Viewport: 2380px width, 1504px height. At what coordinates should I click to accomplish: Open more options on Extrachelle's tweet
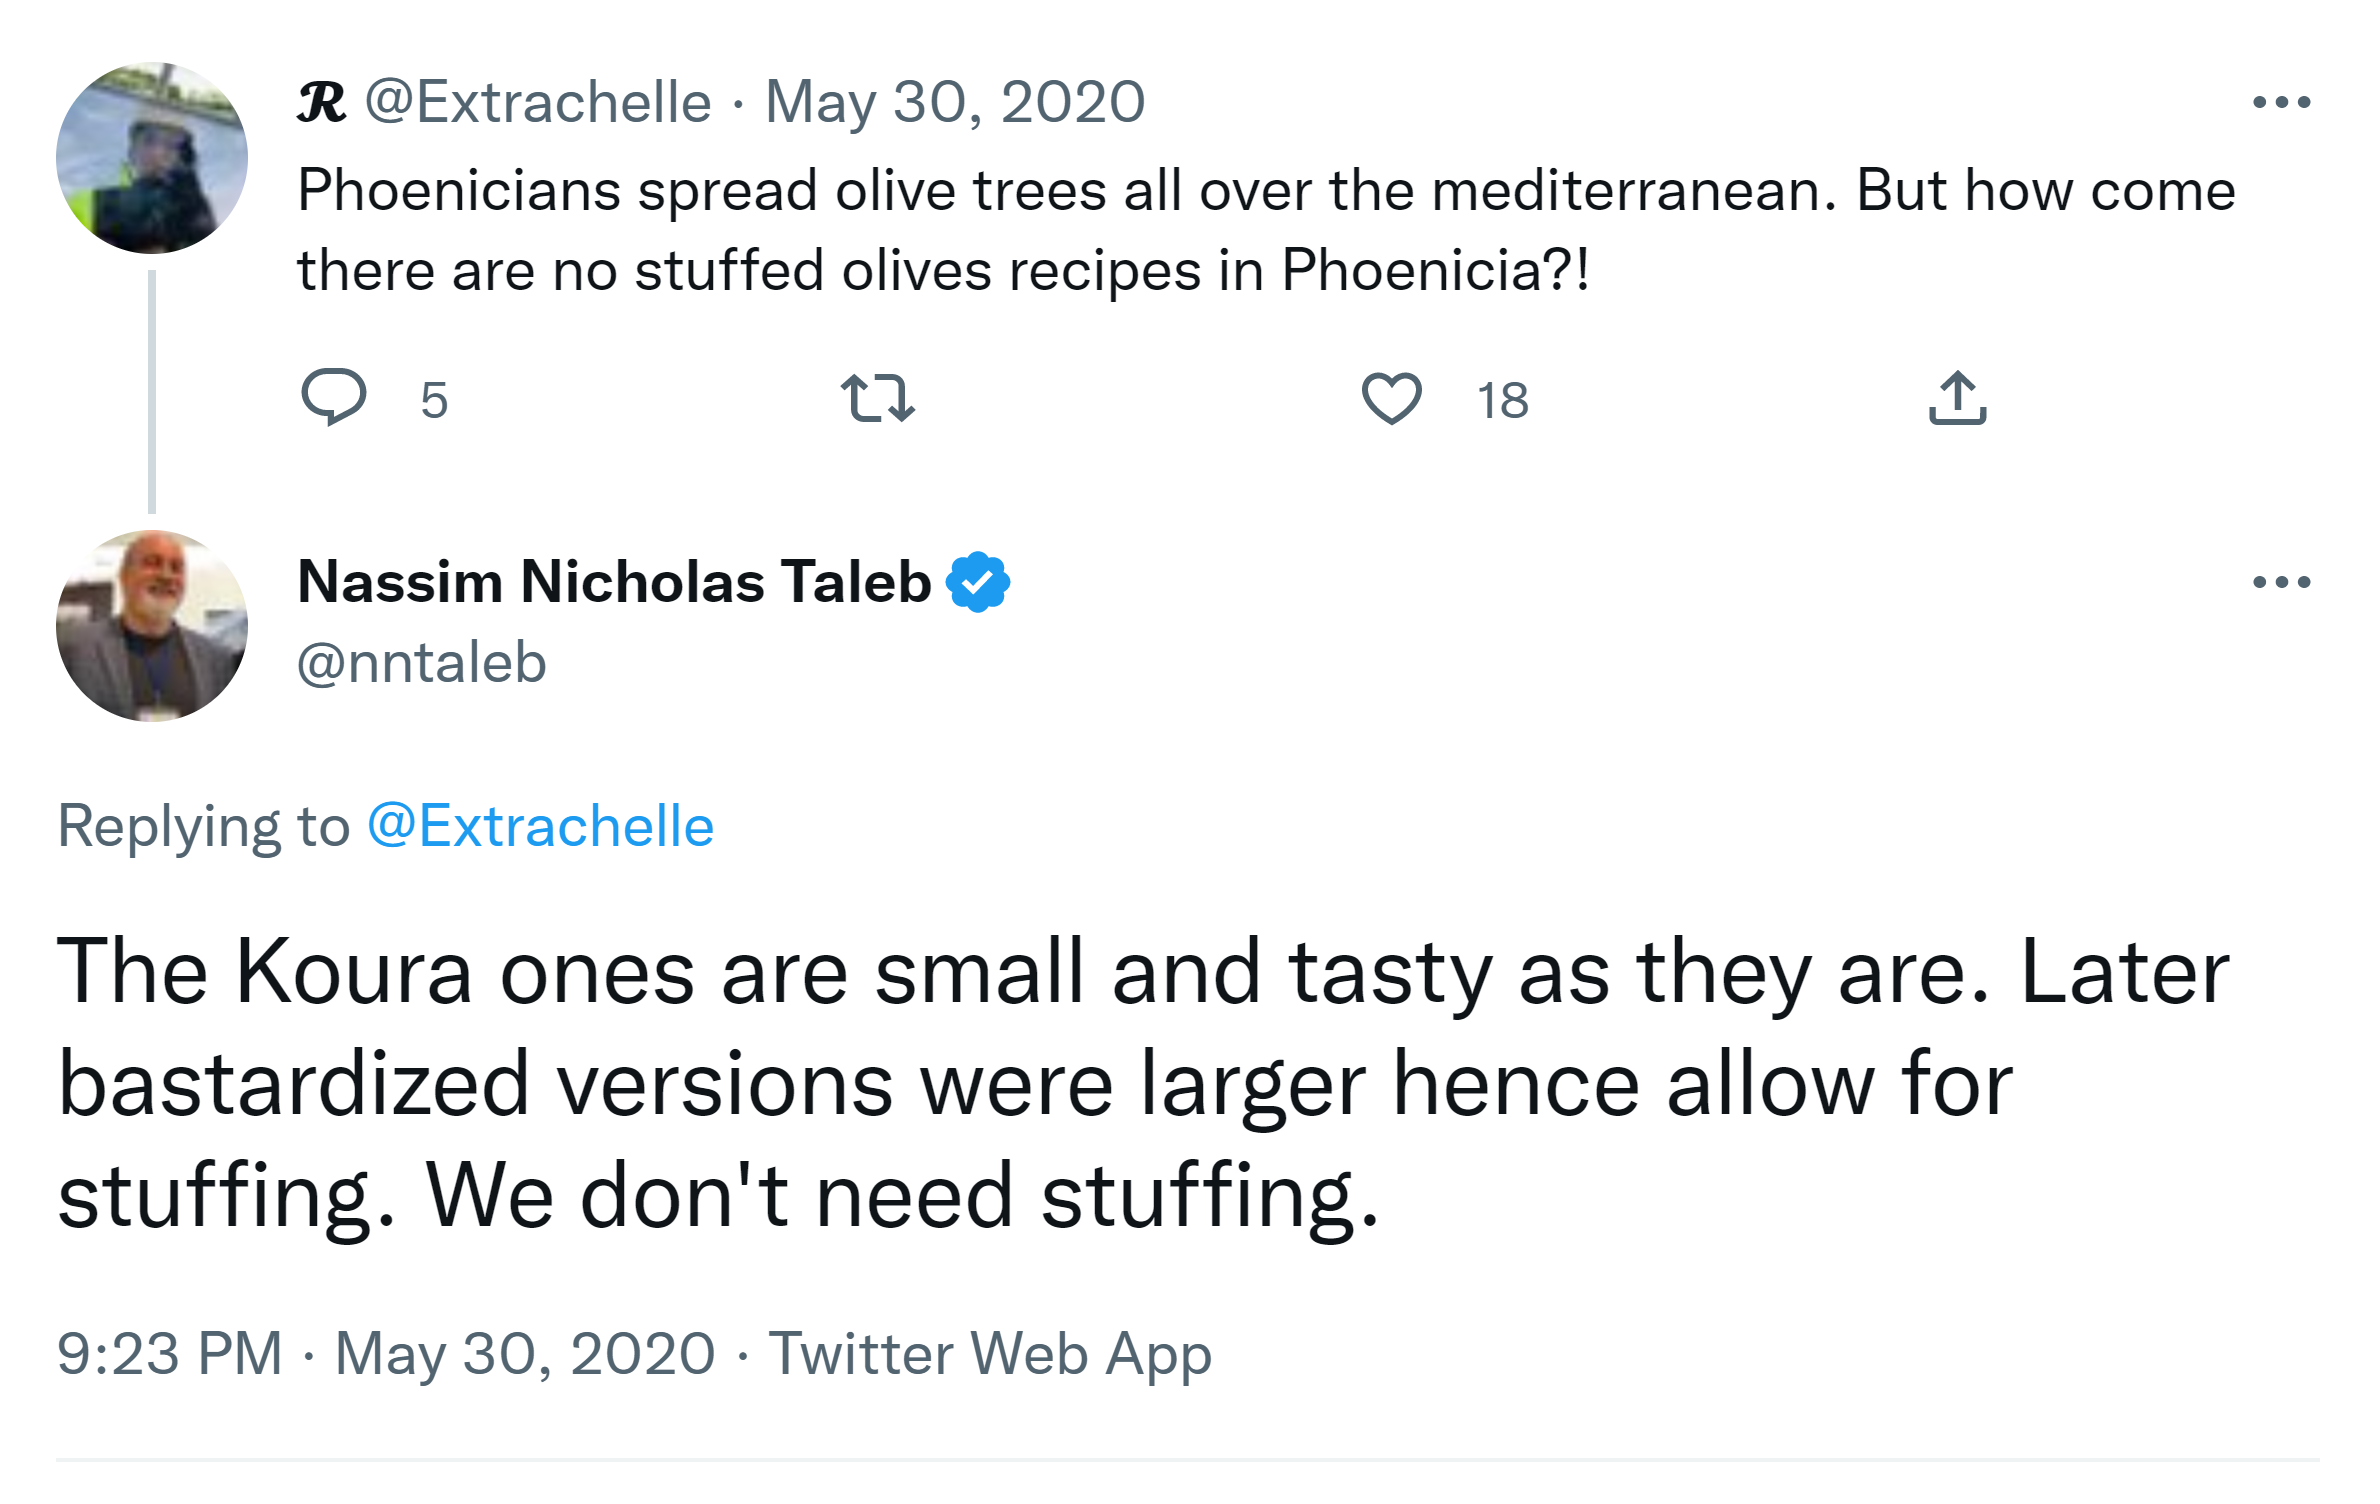tap(2281, 102)
